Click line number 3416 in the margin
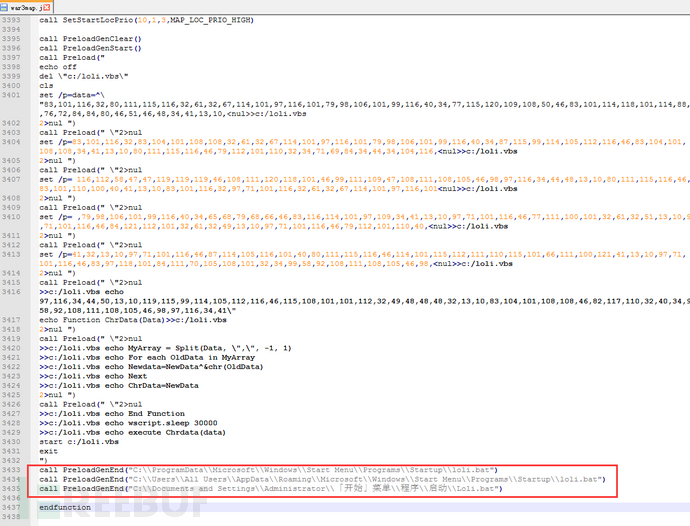The height and width of the screenshot is (526, 690). 11,292
